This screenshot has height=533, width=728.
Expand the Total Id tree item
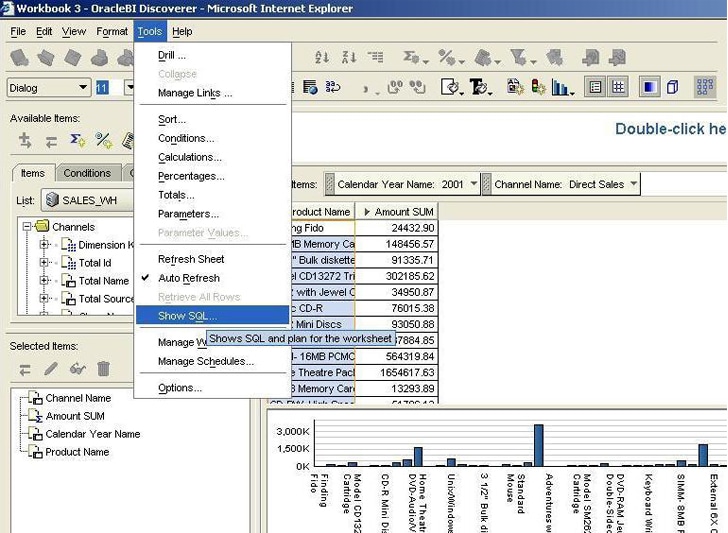tap(44, 262)
